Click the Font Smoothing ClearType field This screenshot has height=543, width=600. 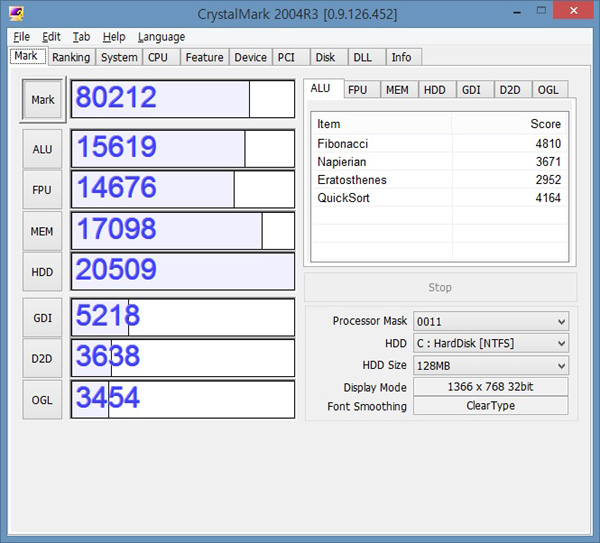point(491,406)
